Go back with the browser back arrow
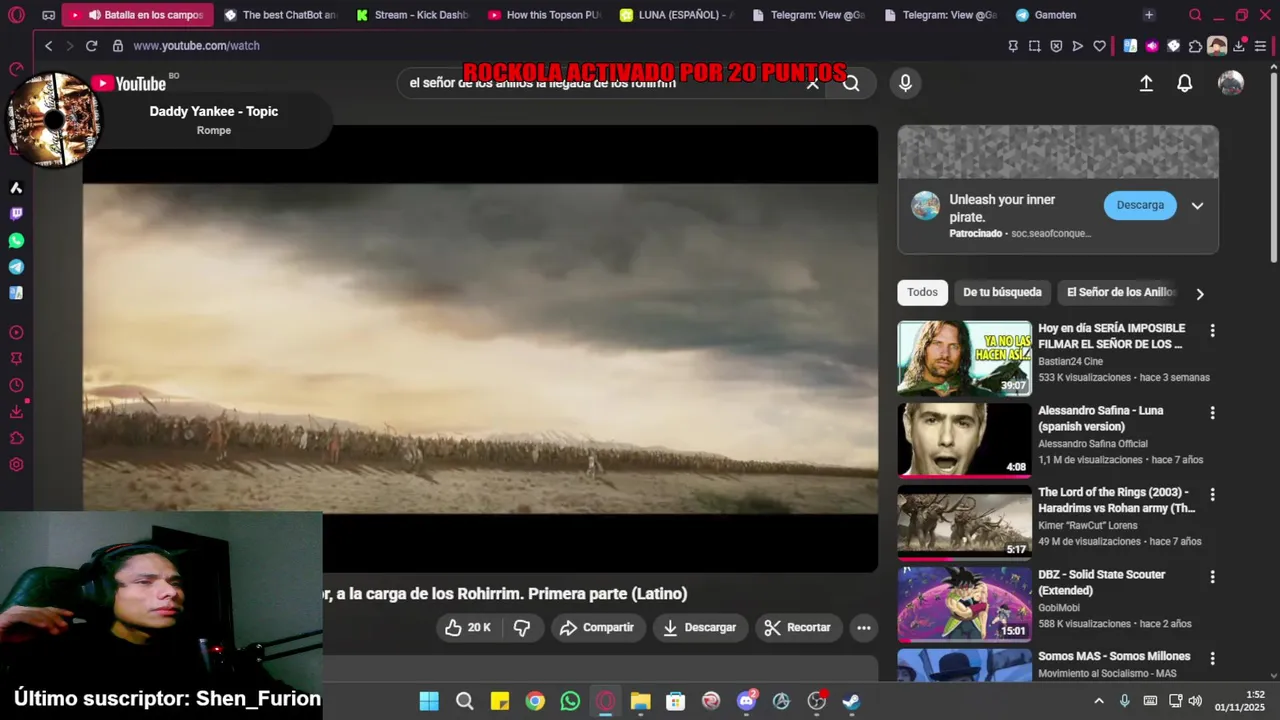Image resolution: width=1280 pixels, height=720 pixels. (x=48, y=46)
